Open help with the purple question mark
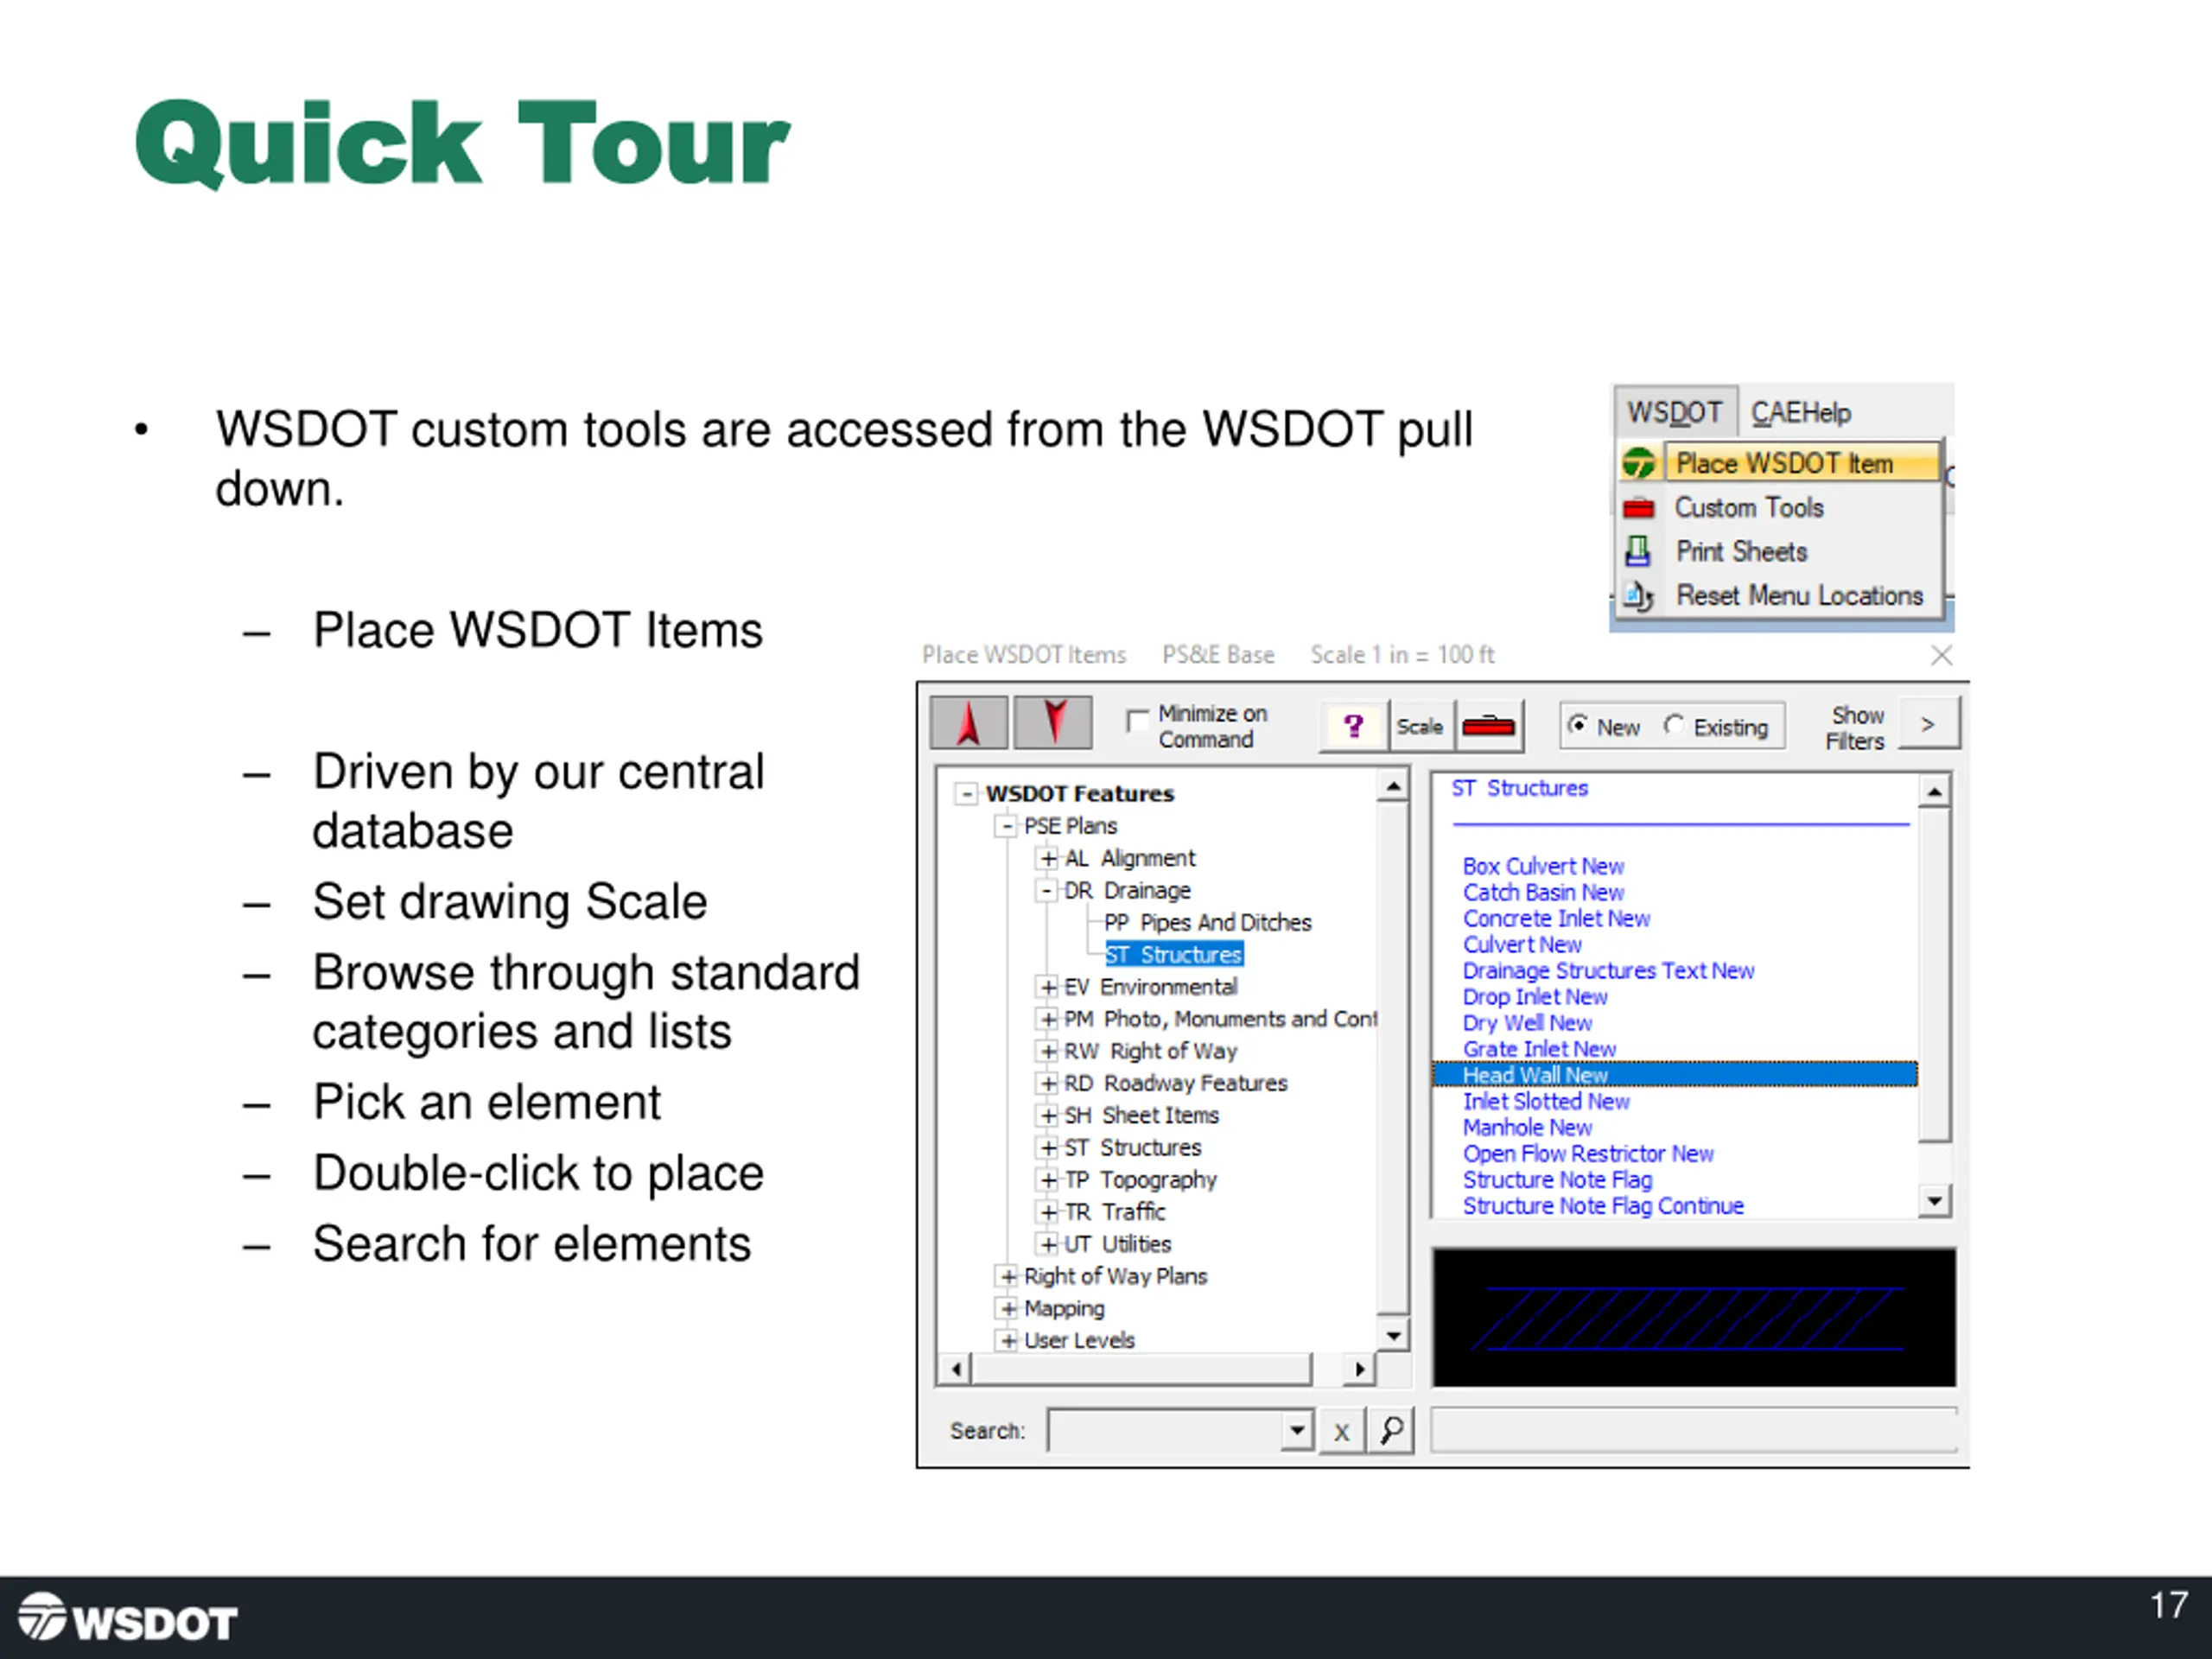The height and width of the screenshot is (1659, 2212). pos(1353,726)
